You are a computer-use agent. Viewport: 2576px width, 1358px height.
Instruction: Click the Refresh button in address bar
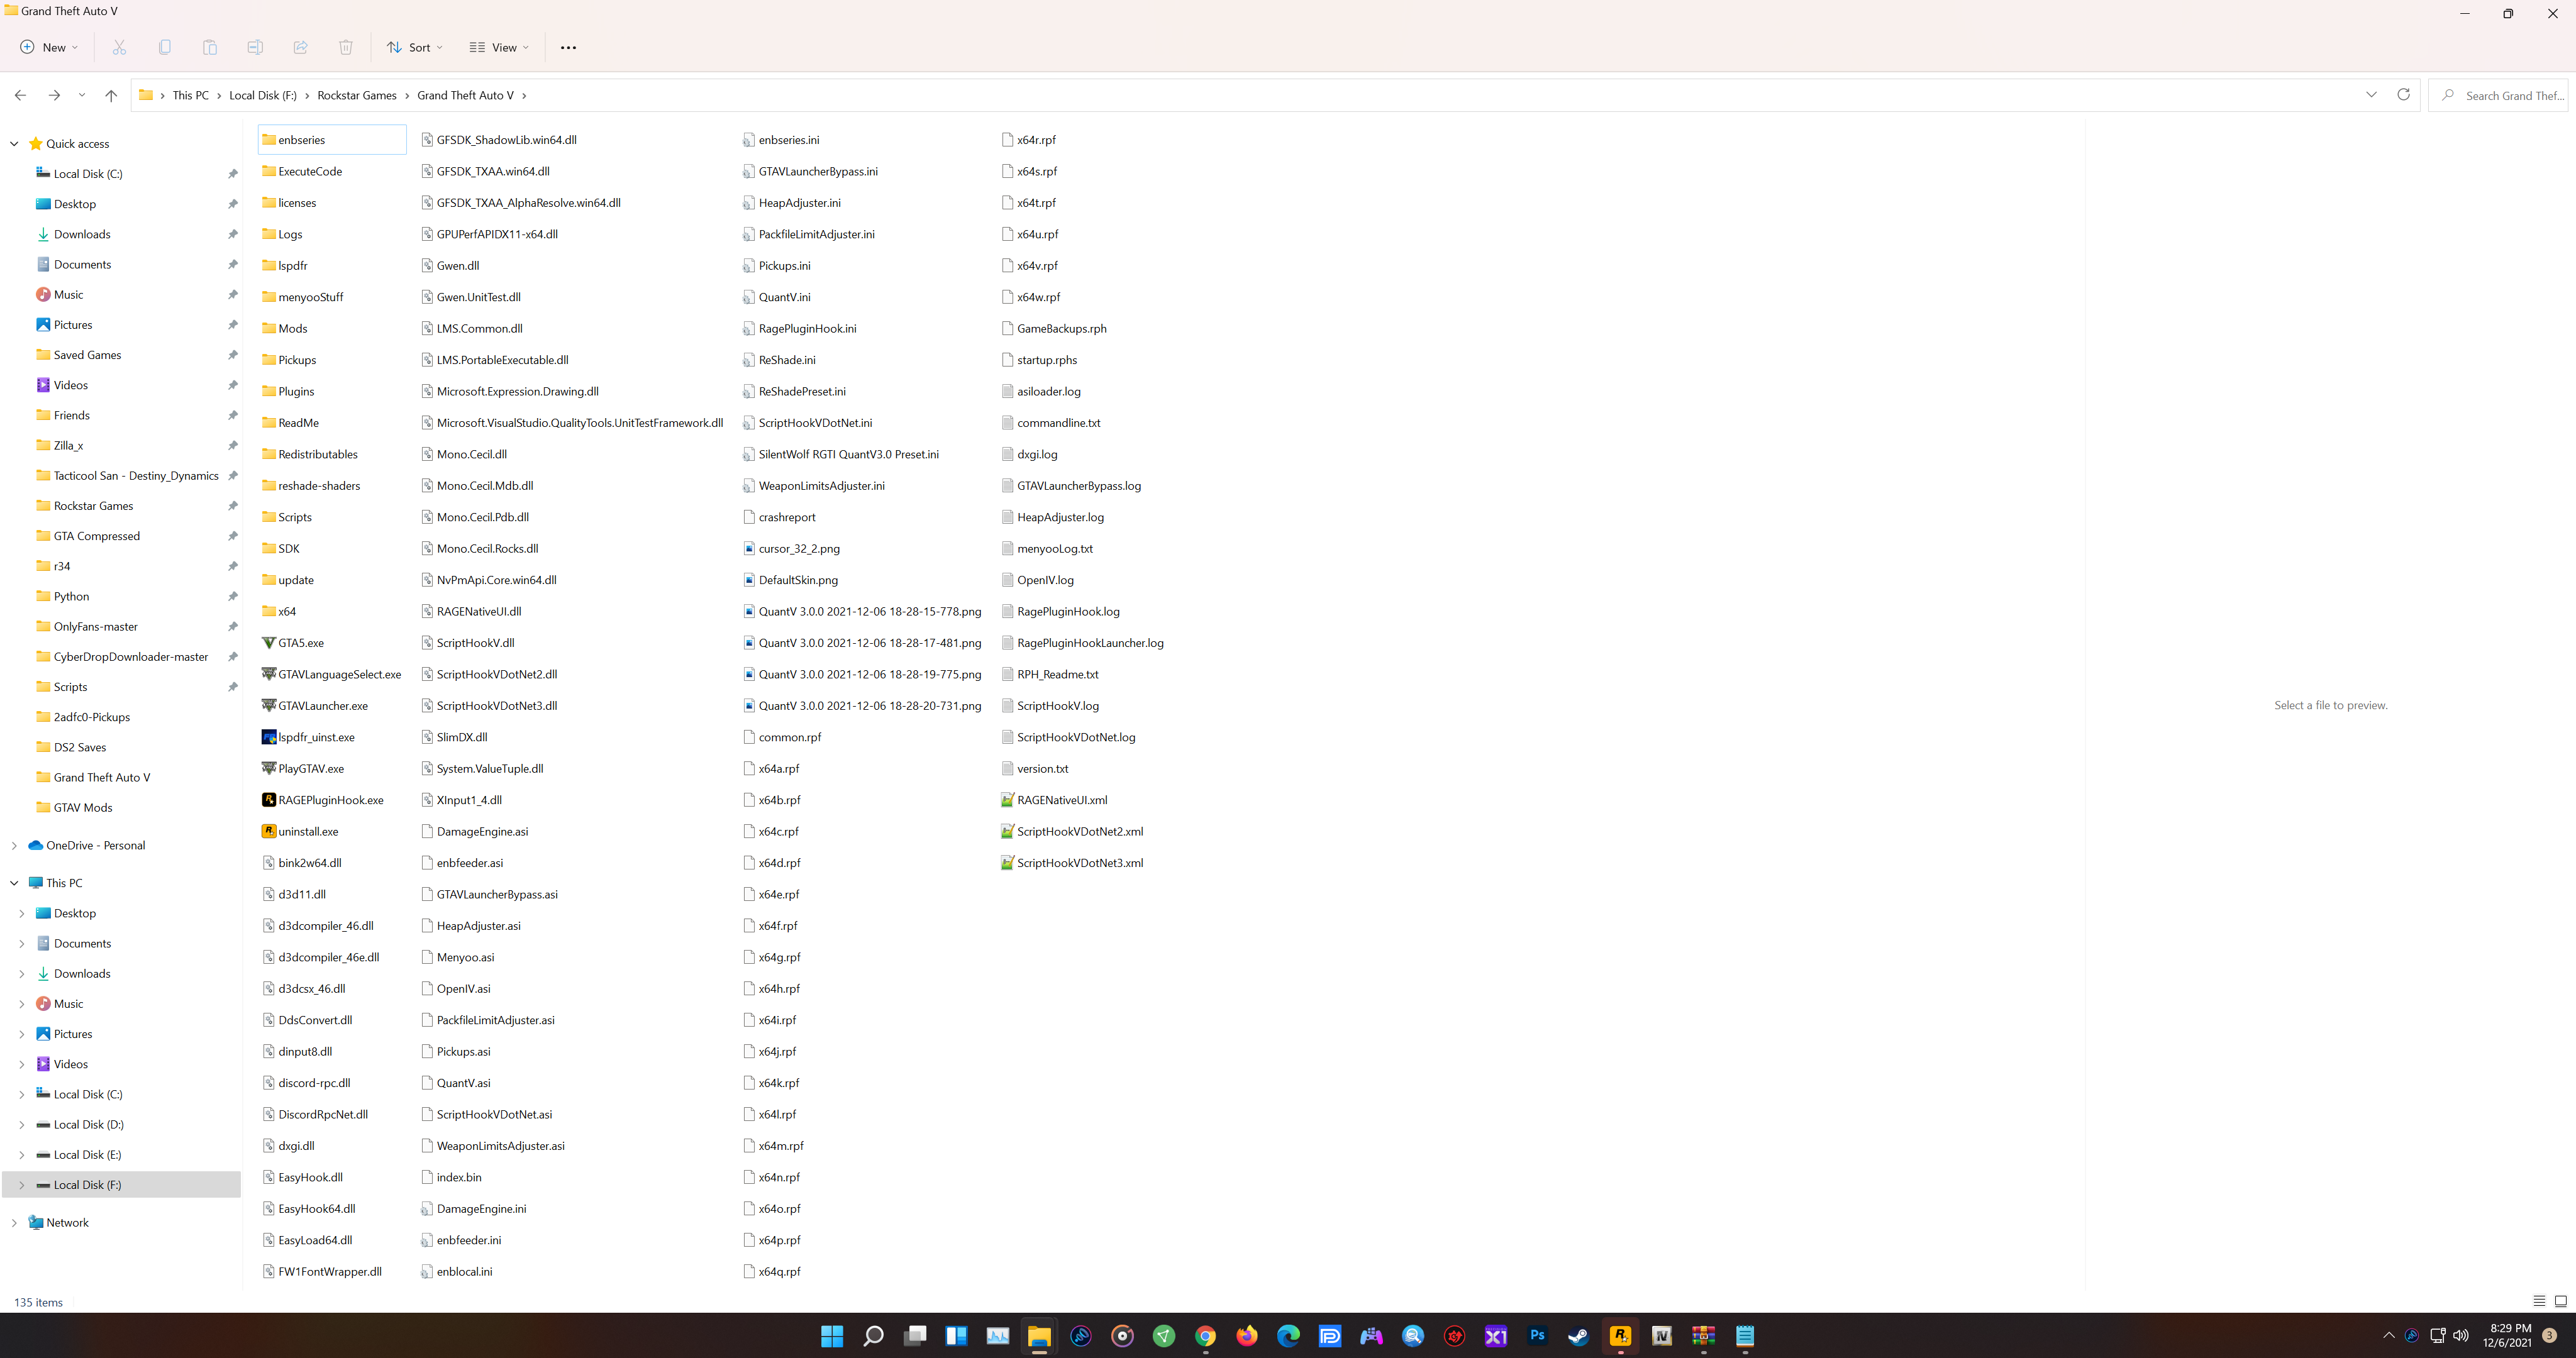point(2403,95)
